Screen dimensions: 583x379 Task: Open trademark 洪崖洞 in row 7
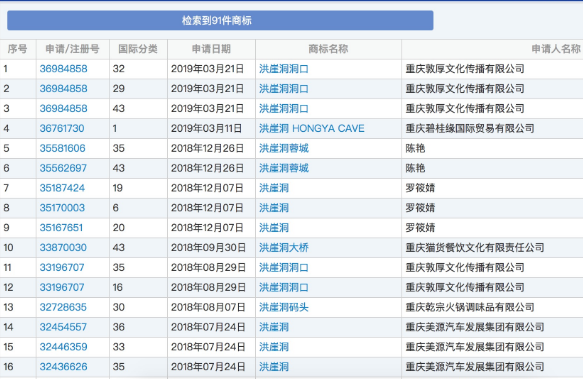click(274, 188)
